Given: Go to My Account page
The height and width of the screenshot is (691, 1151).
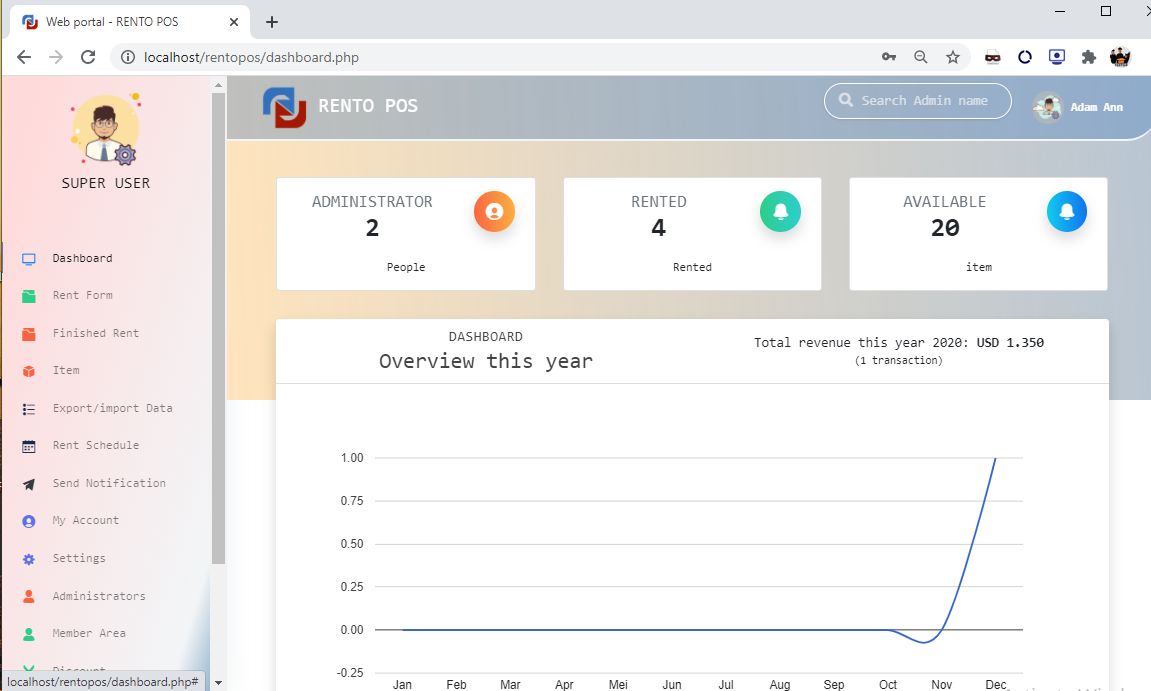Looking at the screenshot, I should click(85, 520).
